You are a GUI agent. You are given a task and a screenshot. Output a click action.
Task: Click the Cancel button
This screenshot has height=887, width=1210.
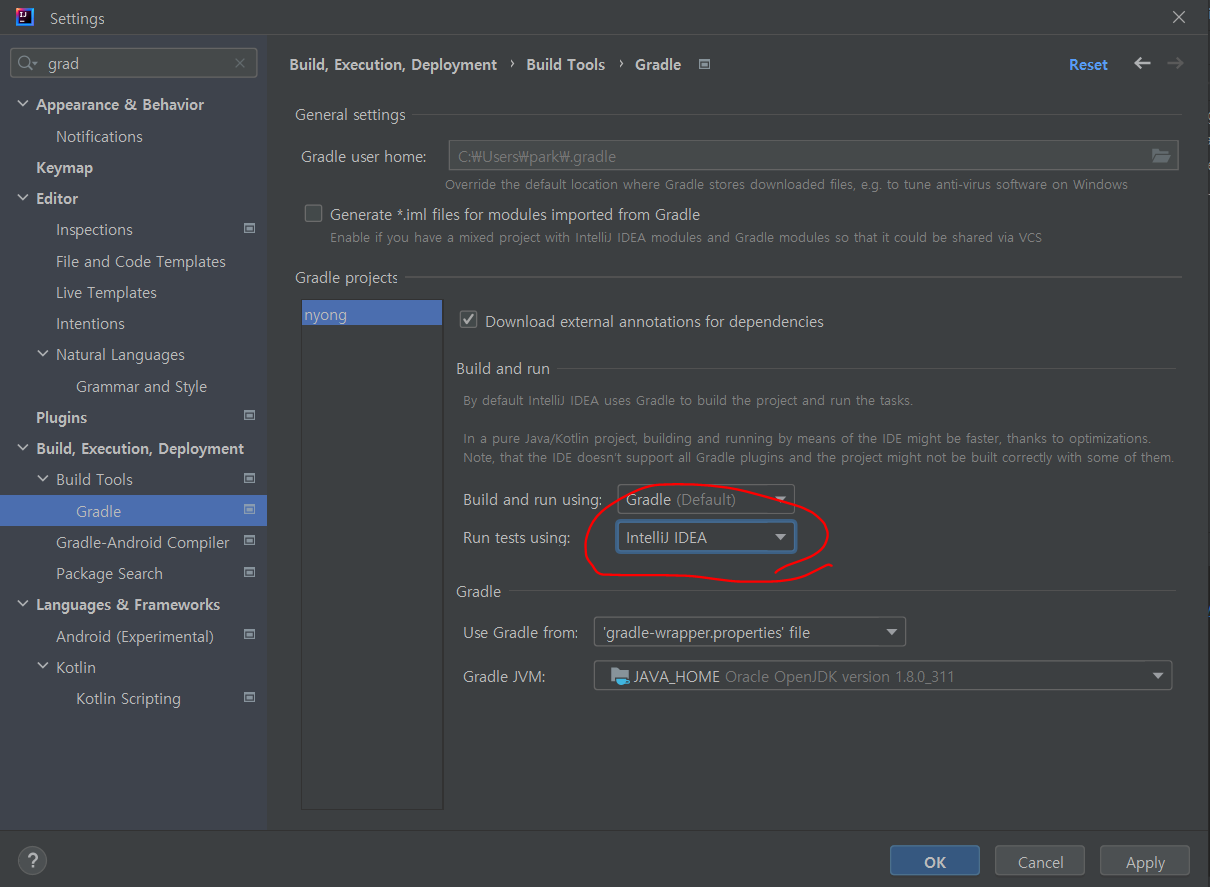coord(1040,861)
